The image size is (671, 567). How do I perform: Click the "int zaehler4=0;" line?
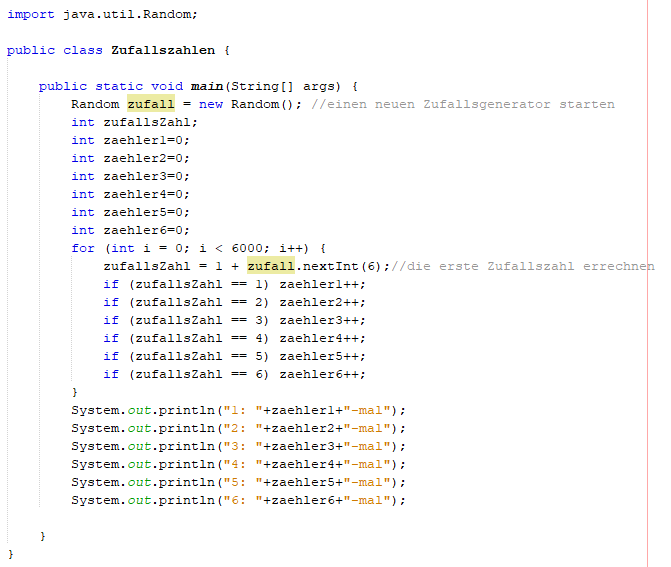[x=131, y=194]
